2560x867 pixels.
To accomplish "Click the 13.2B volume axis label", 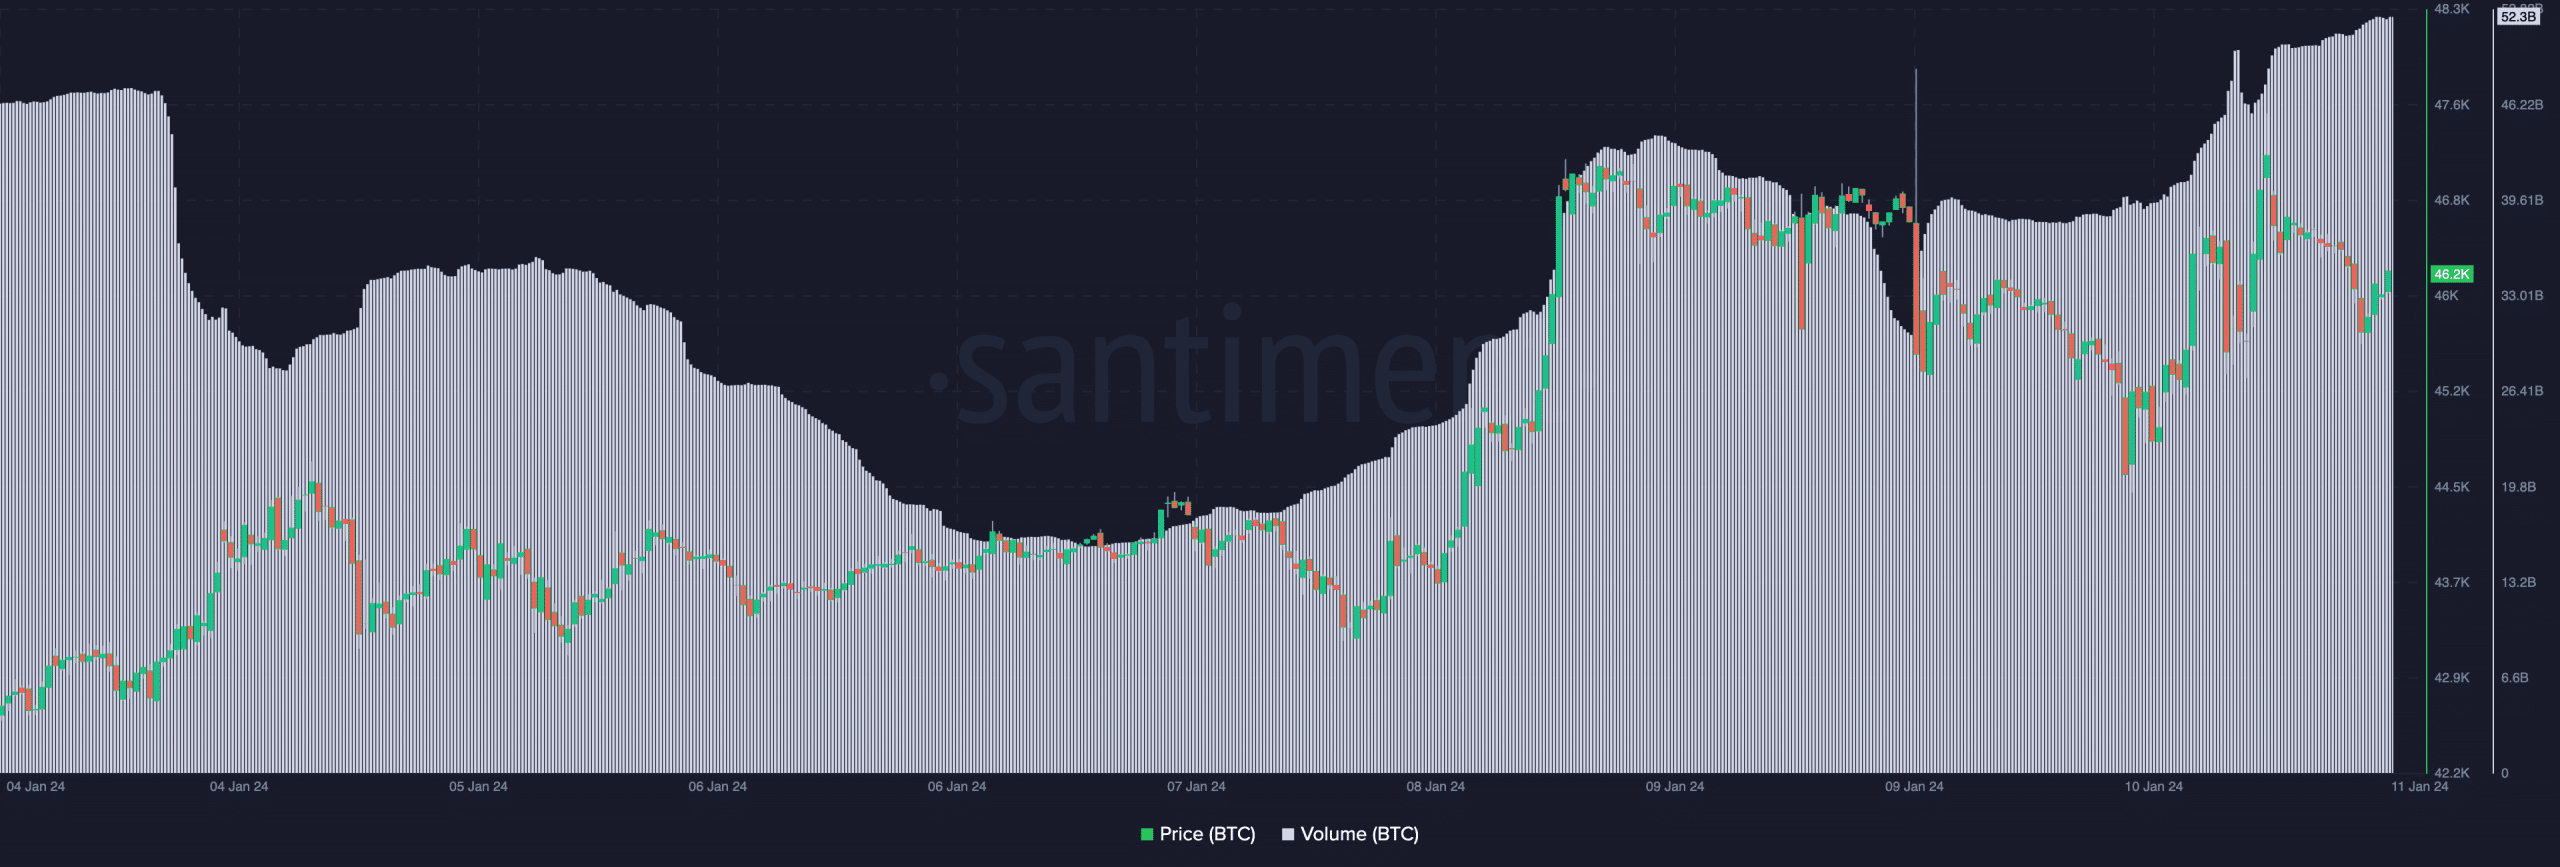I will [2518, 582].
